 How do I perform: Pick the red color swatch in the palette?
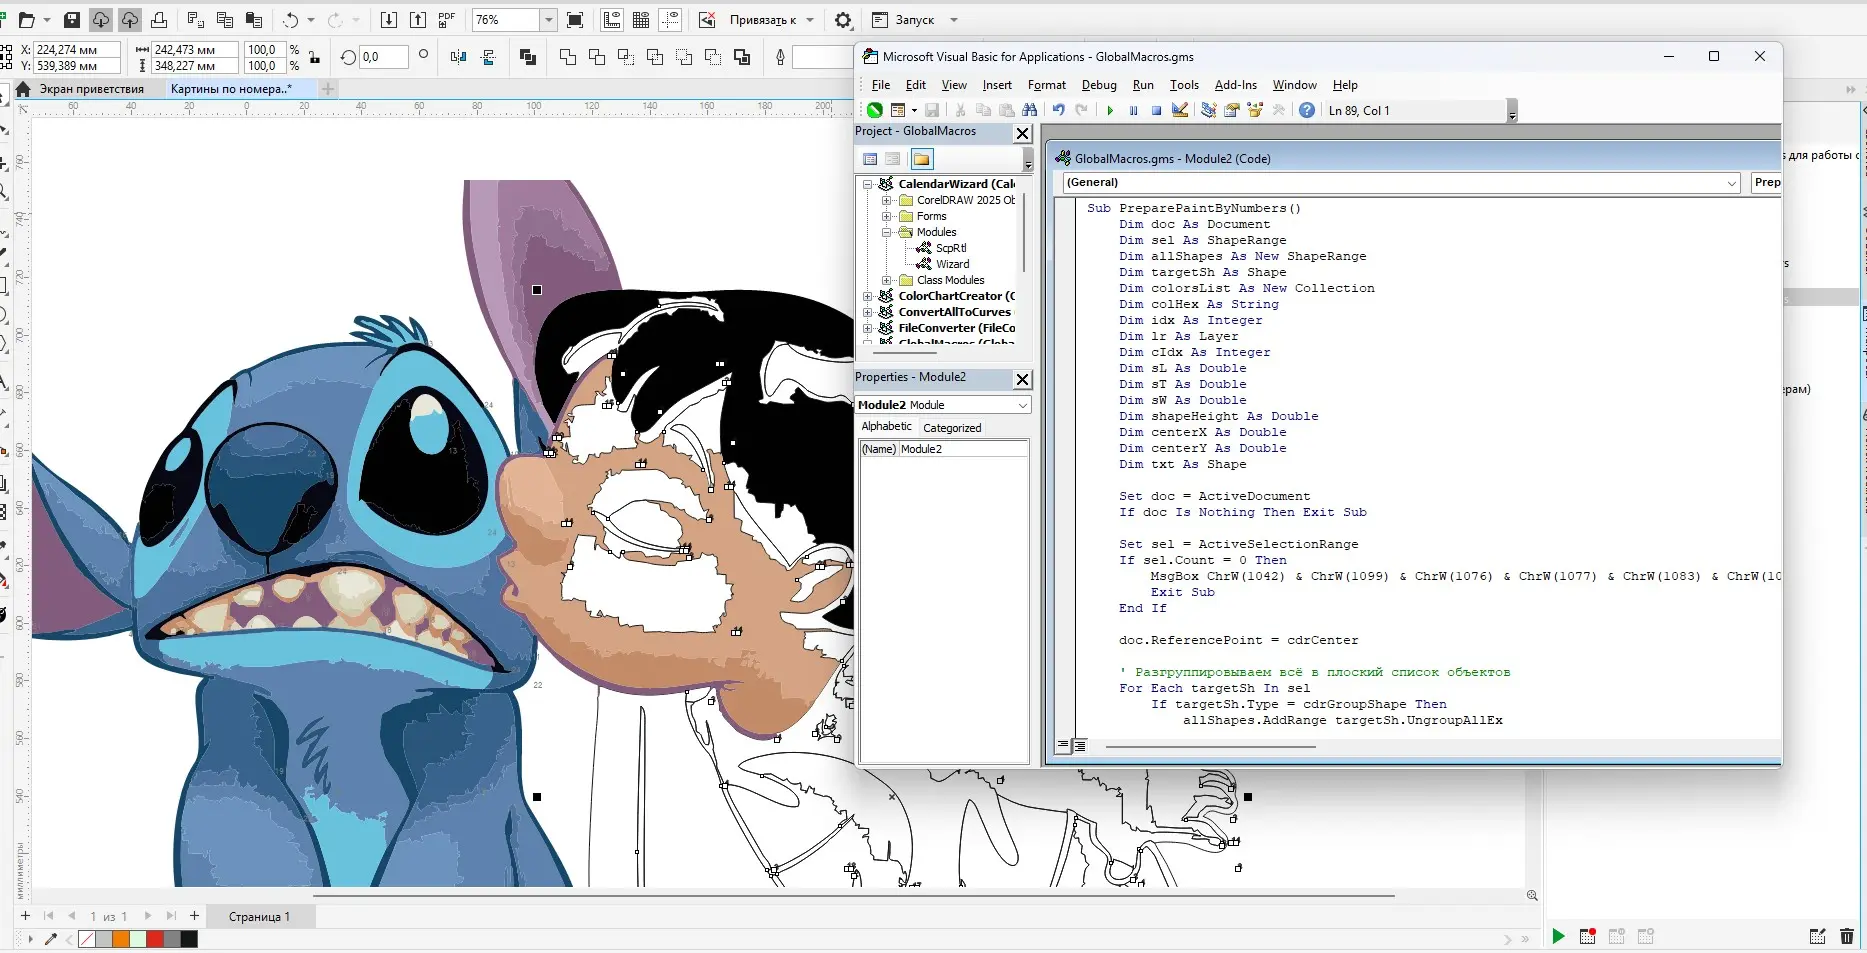point(155,939)
